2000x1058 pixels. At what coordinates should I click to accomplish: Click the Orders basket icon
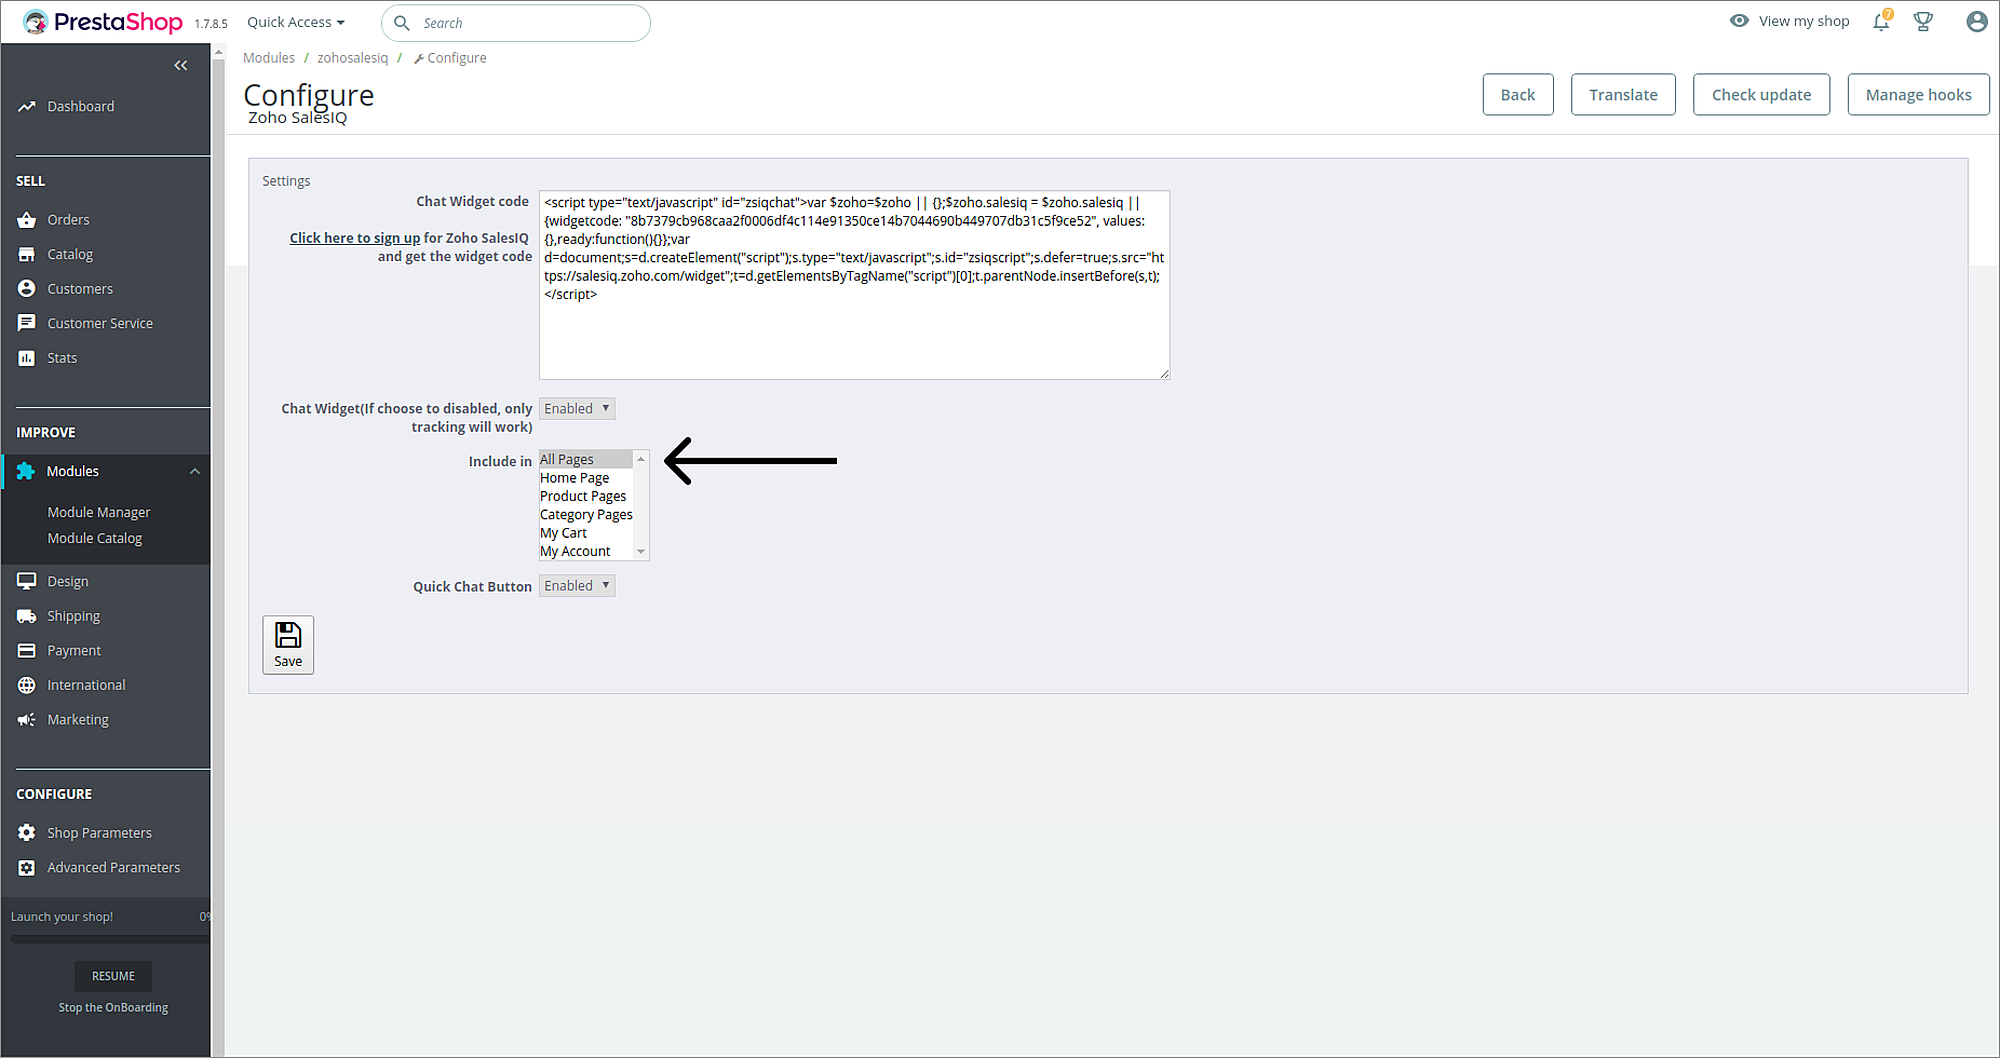pos(27,220)
